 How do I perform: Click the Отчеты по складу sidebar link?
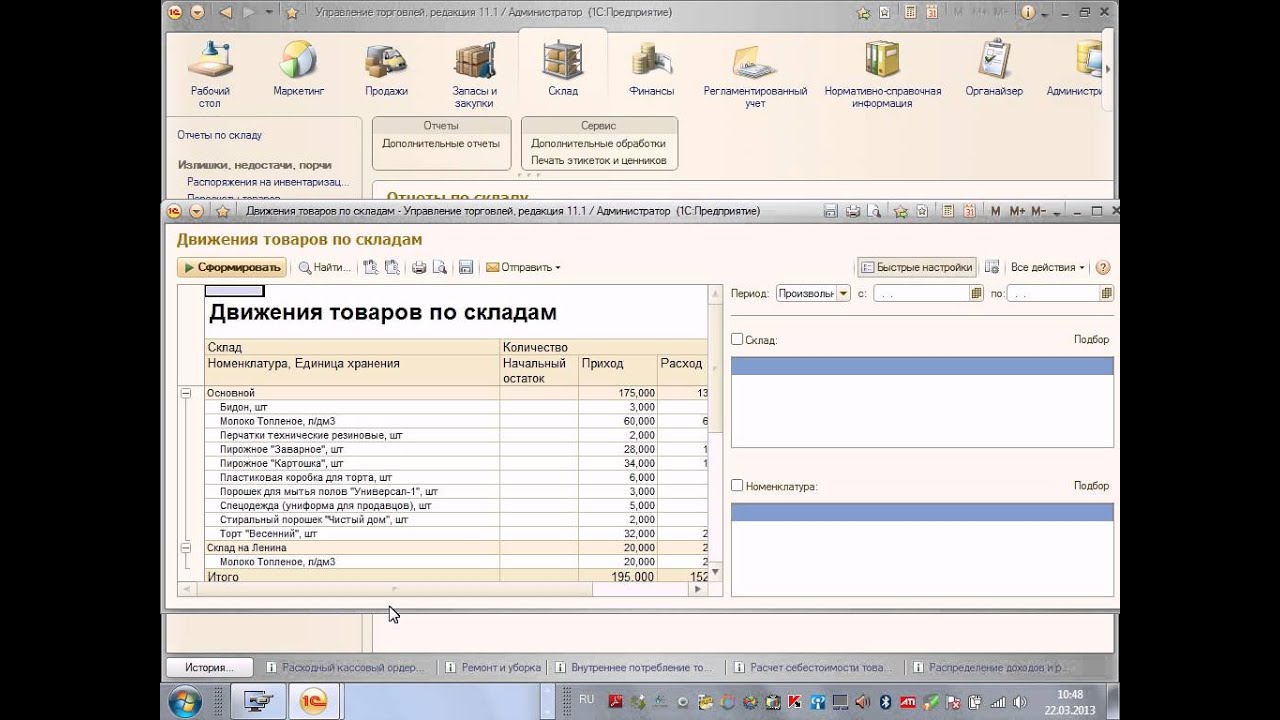[x=219, y=135]
